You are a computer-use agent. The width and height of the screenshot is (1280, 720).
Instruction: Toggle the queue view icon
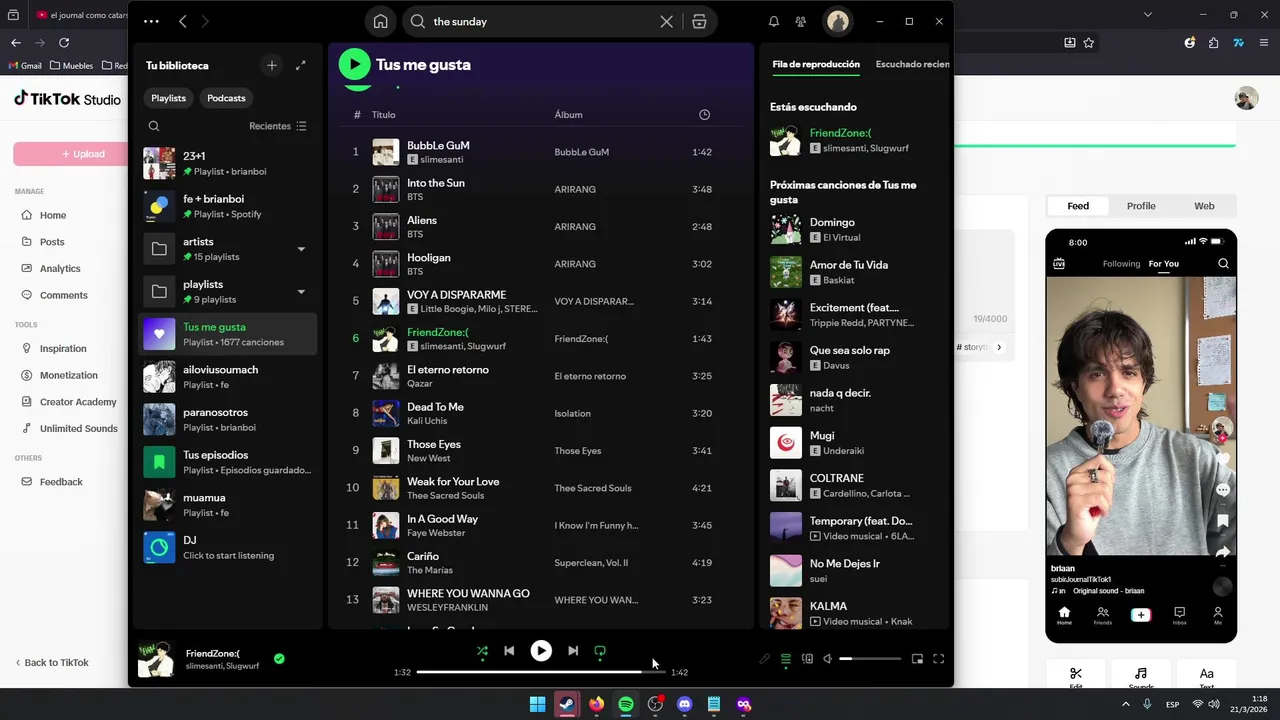tap(786, 659)
